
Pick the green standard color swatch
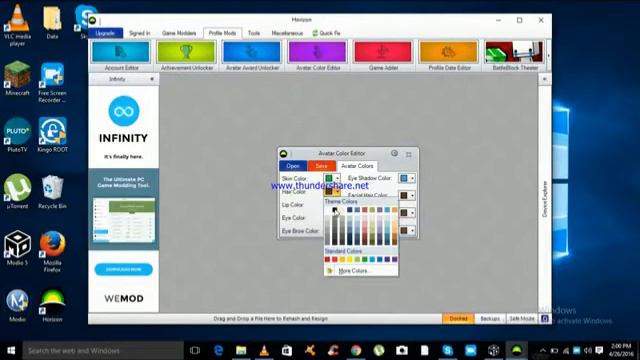click(x=364, y=260)
